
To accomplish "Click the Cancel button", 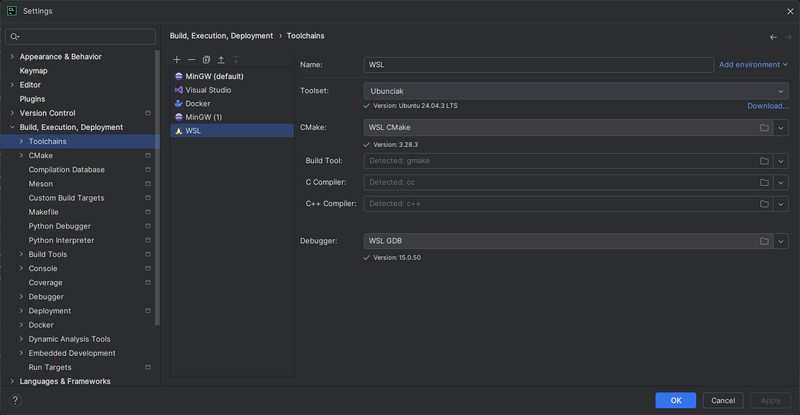I will tap(723, 400).
